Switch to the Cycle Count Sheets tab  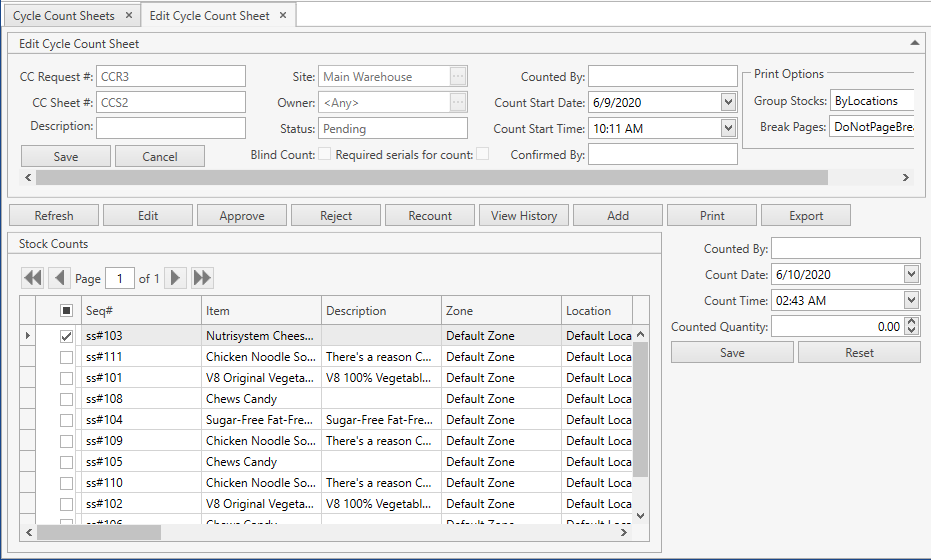tap(62, 16)
